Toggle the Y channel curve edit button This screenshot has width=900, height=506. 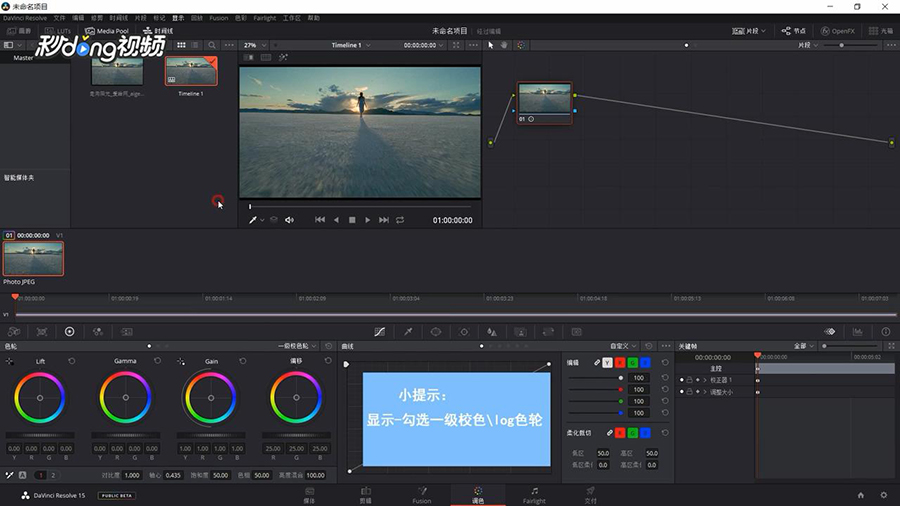[x=607, y=363]
